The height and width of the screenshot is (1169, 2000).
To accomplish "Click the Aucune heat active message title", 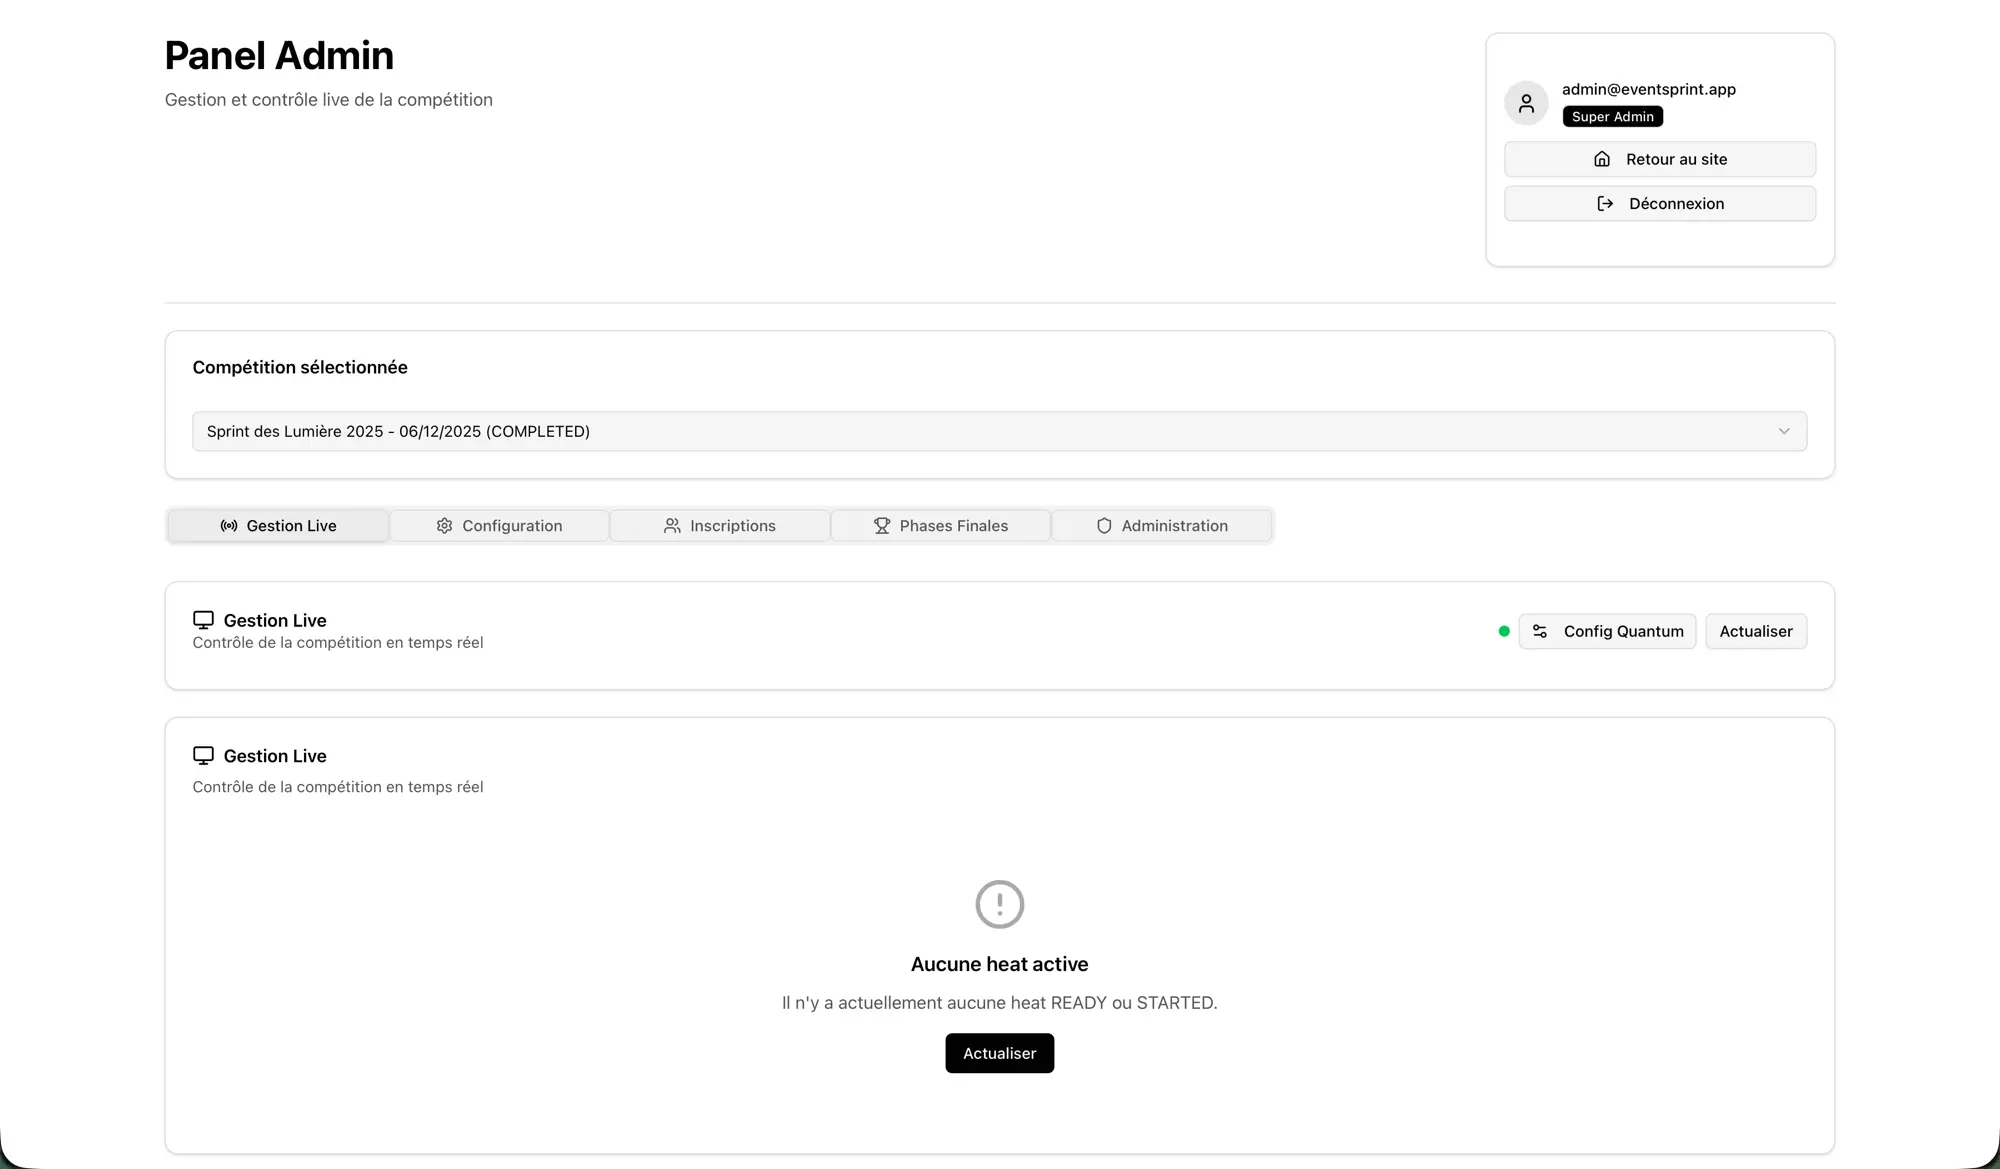I will click(1000, 964).
